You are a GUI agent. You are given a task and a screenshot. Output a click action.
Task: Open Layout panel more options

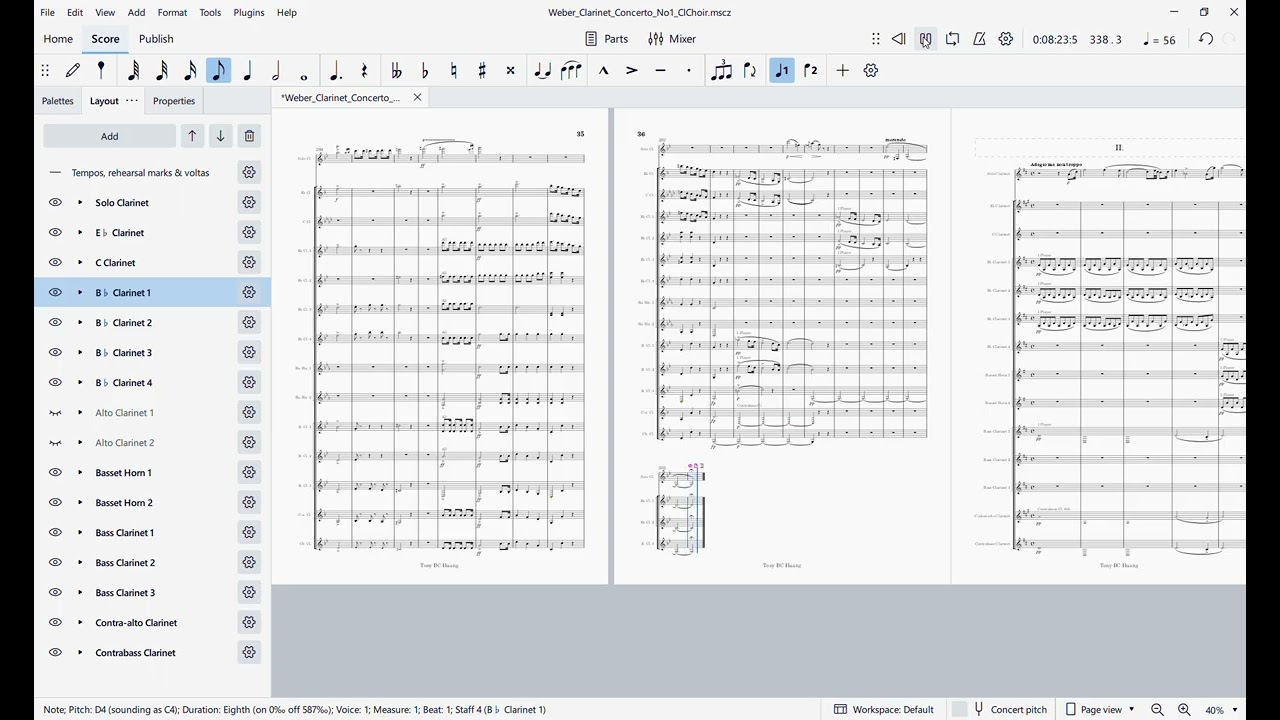132,100
